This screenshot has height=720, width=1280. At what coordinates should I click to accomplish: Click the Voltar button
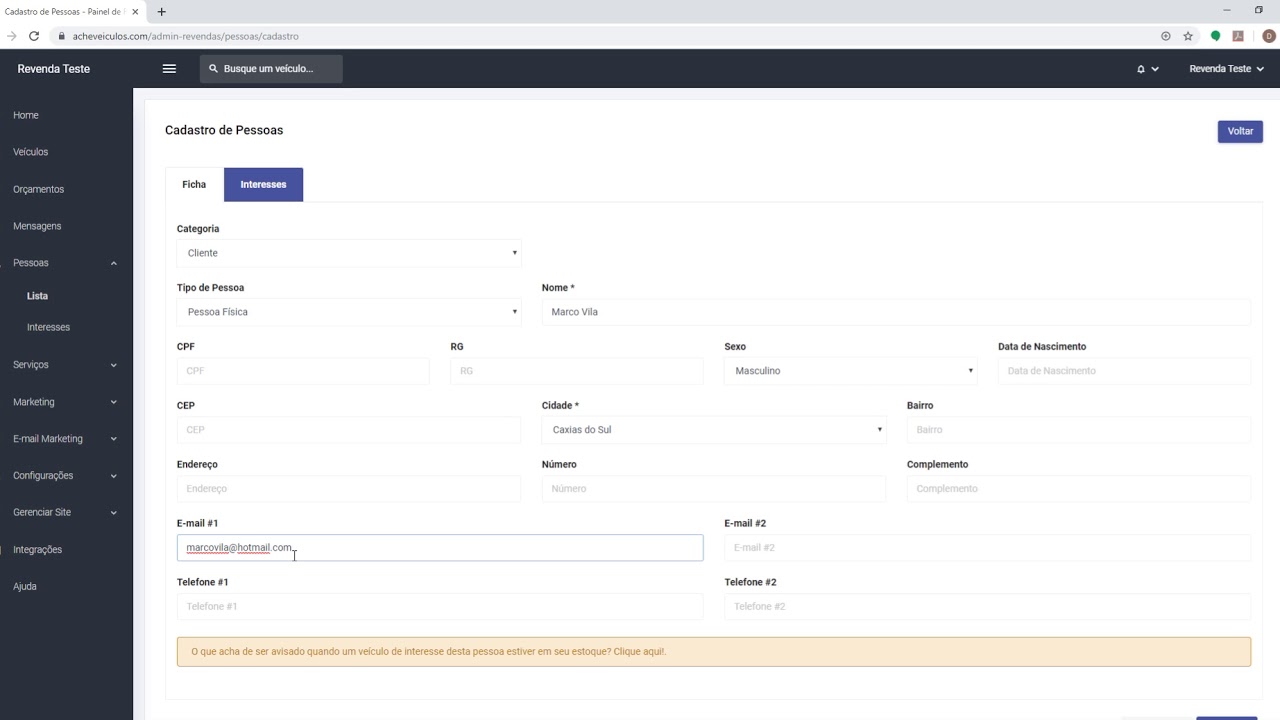click(x=1240, y=131)
